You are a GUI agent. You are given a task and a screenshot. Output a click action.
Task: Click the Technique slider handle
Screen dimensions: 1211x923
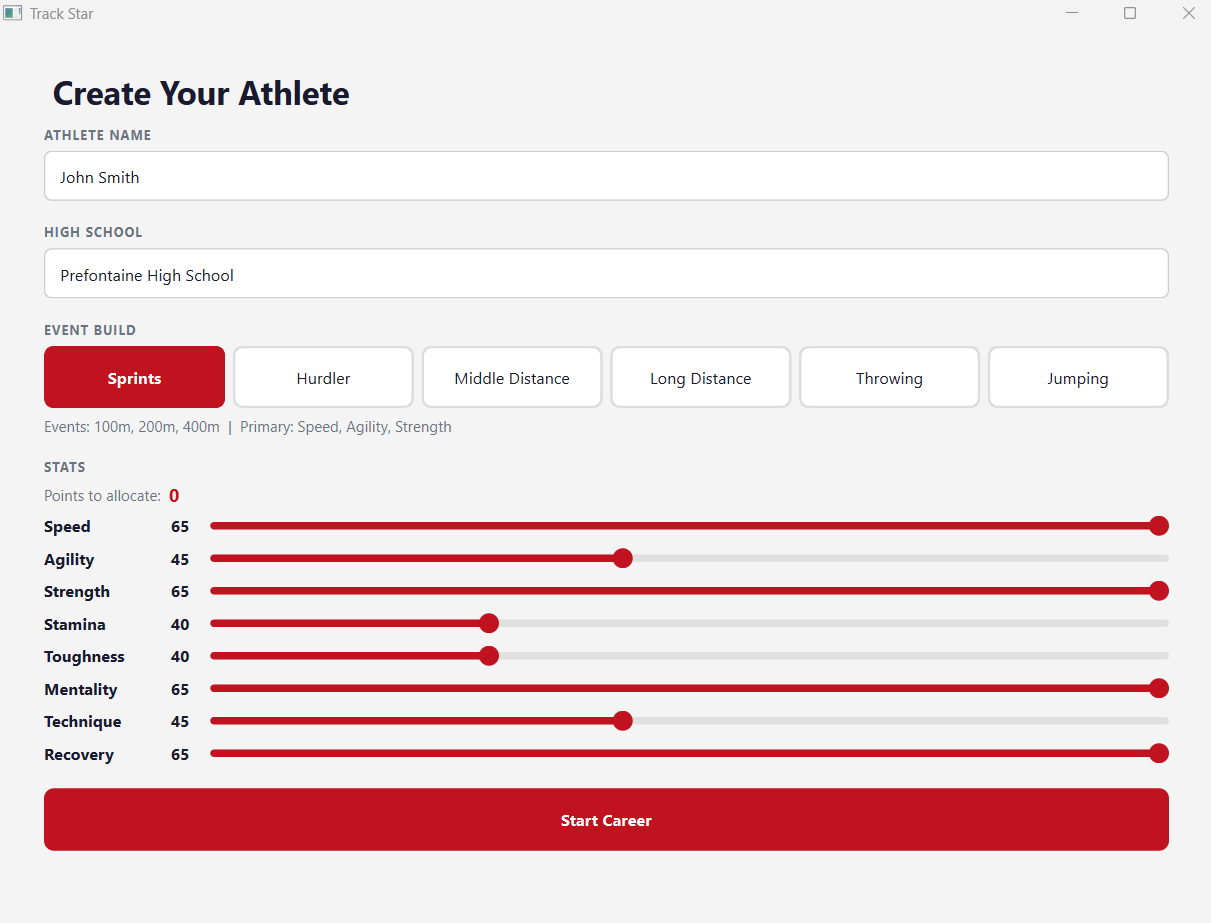622,721
